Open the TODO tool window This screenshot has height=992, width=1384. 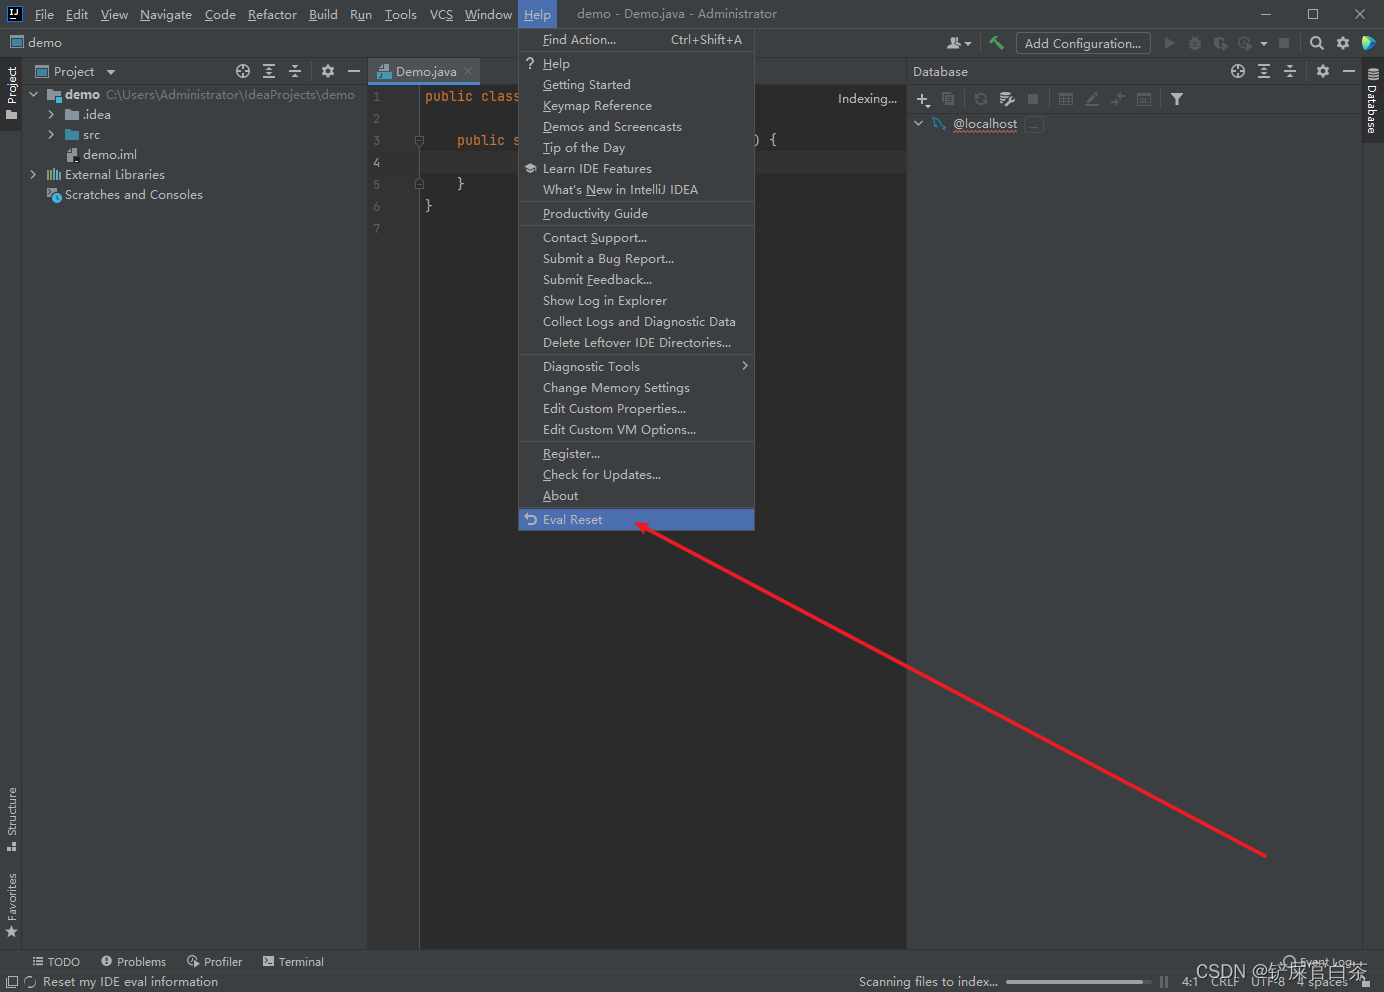tap(56, 962)
